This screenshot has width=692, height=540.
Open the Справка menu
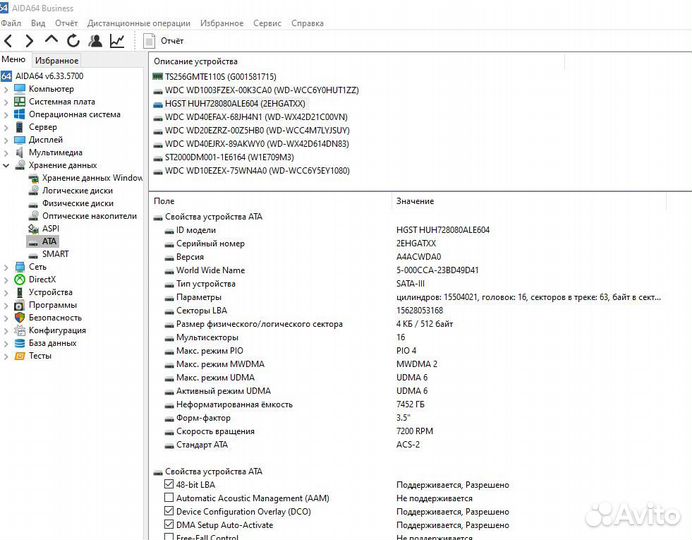click(307, 23)
